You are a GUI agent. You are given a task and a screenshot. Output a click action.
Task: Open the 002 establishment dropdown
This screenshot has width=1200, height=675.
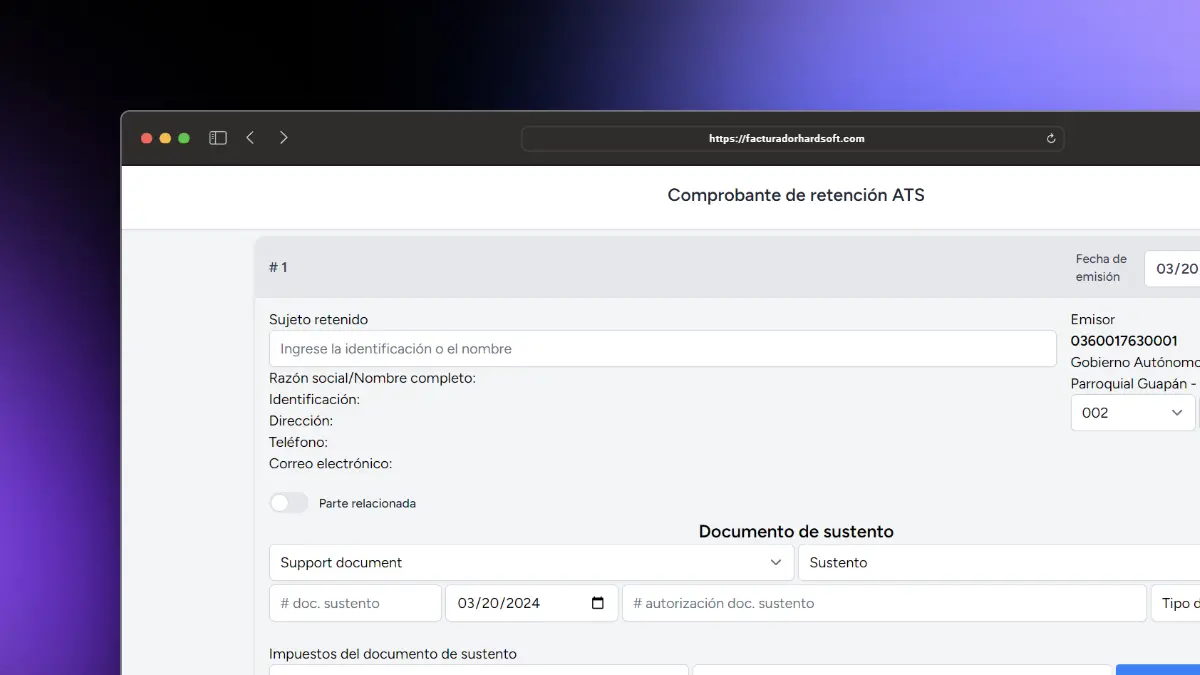[1132, 413]
